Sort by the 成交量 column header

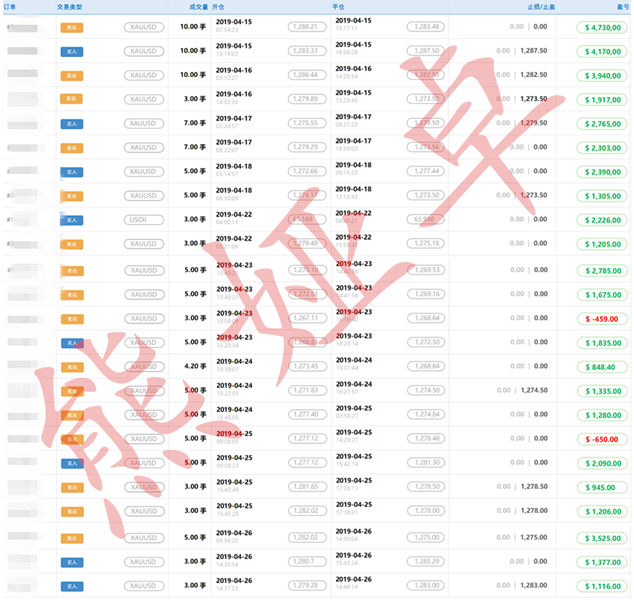point(199,7)
